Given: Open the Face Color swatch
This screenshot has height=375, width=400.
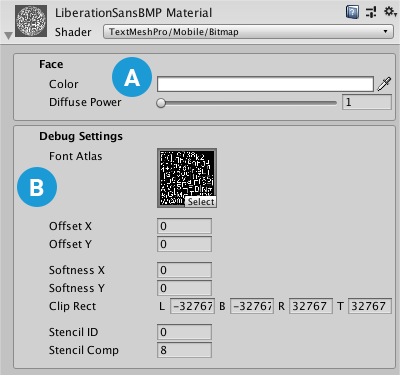Looking at the screenshot, I should click(265, 84).
